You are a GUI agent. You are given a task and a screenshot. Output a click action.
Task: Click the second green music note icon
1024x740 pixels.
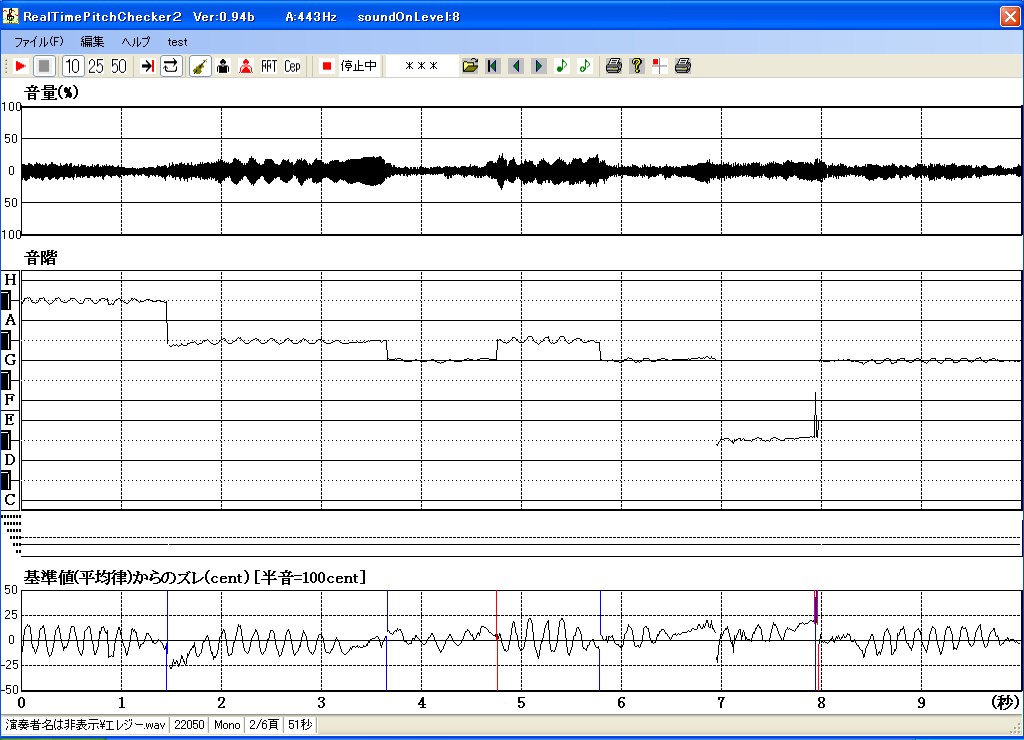[x=584, y=66]
